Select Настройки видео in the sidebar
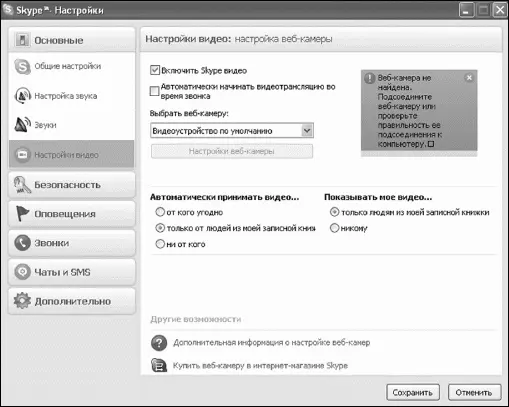The height and width of the screenshot is (407, 509). (72, 154)
